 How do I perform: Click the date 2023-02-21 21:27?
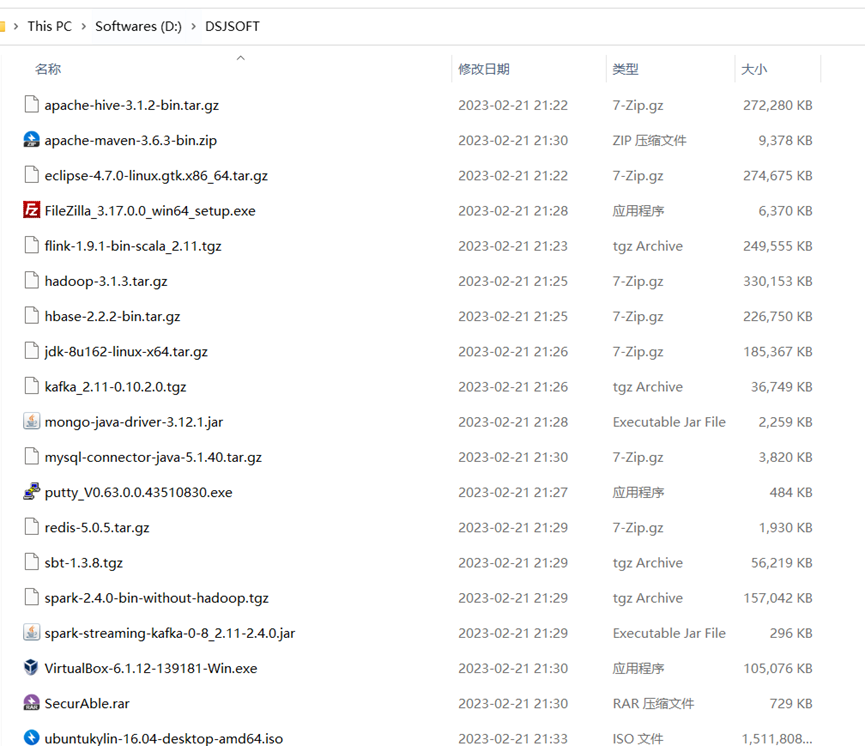pyautogui.click(x=513, y=492)
